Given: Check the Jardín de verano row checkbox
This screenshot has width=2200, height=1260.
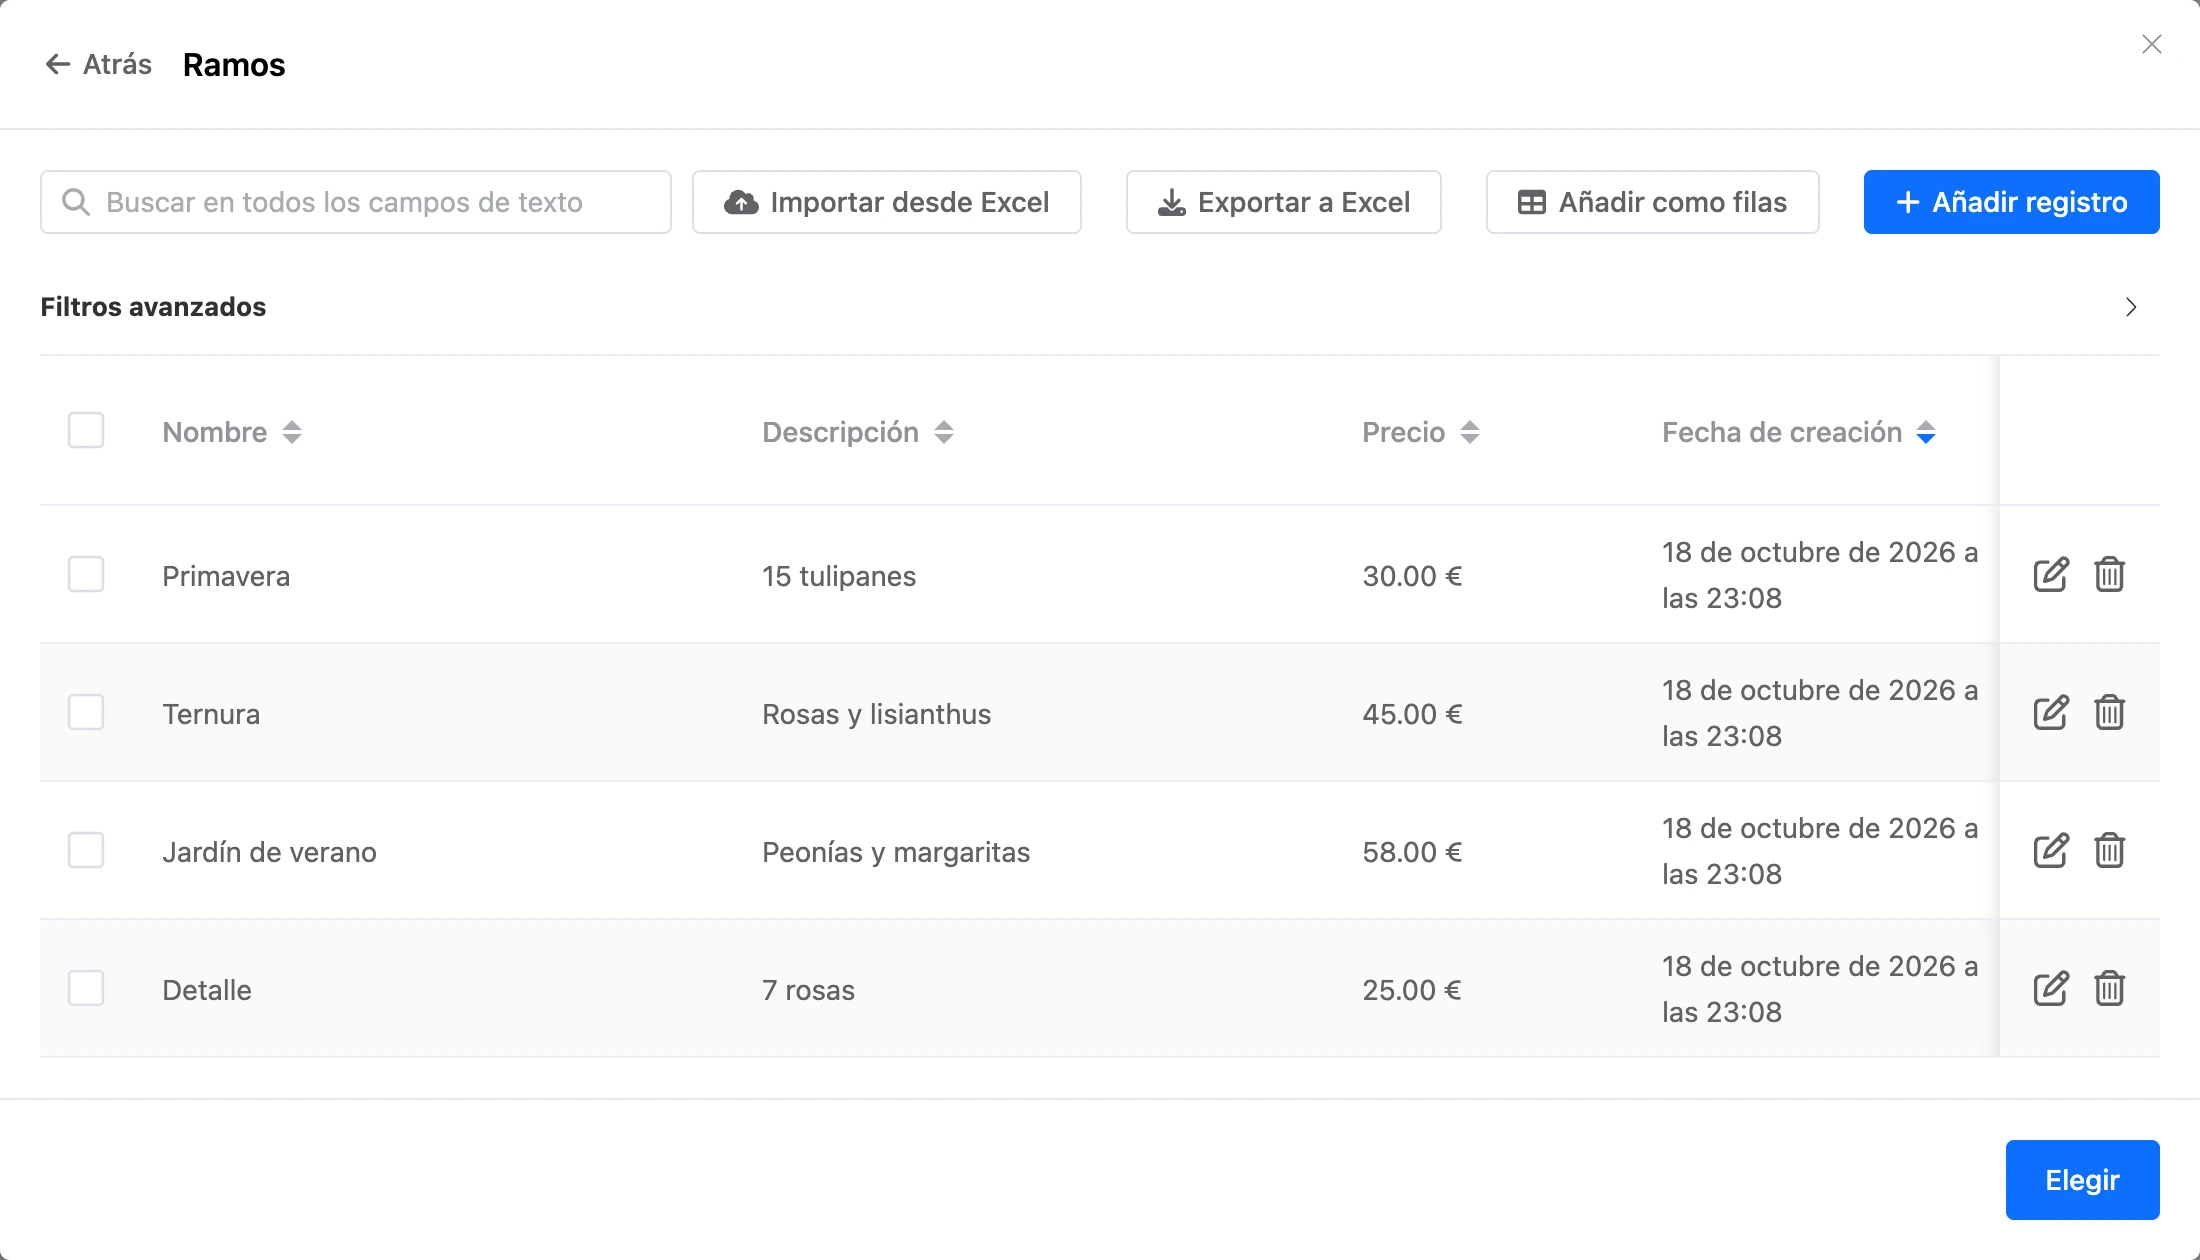Looking at the screenshot, I should point(86,850).
